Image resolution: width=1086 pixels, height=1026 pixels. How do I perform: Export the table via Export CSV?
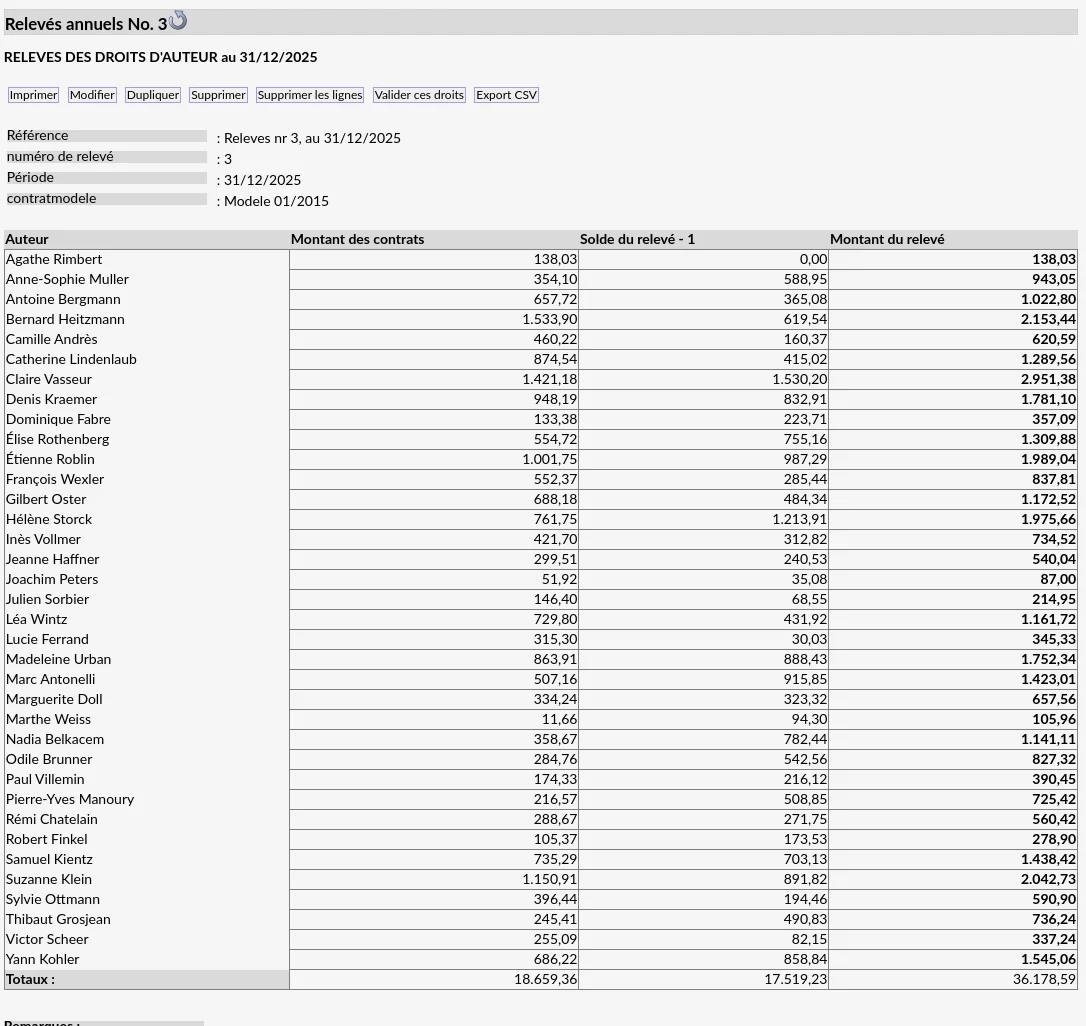[x=506, y=95]
